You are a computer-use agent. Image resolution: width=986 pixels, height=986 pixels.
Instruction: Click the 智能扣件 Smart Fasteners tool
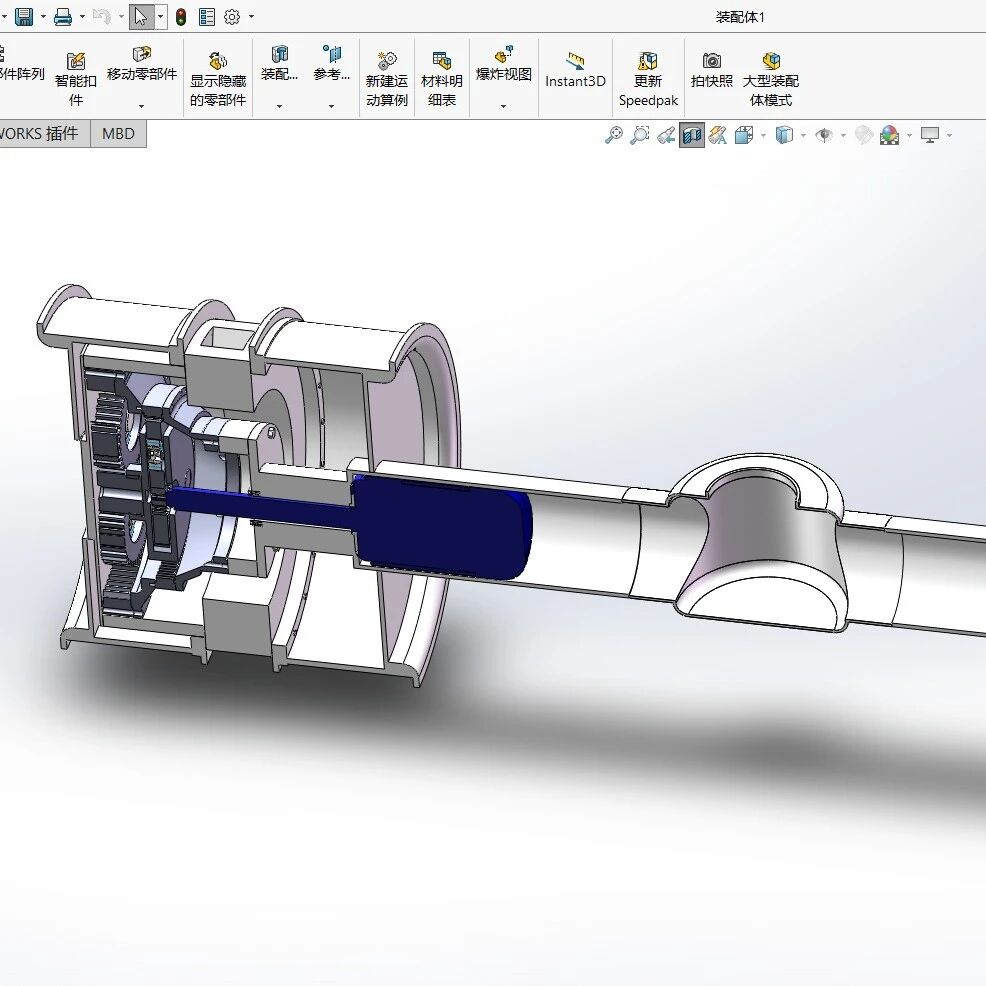[x=75, y=79]
